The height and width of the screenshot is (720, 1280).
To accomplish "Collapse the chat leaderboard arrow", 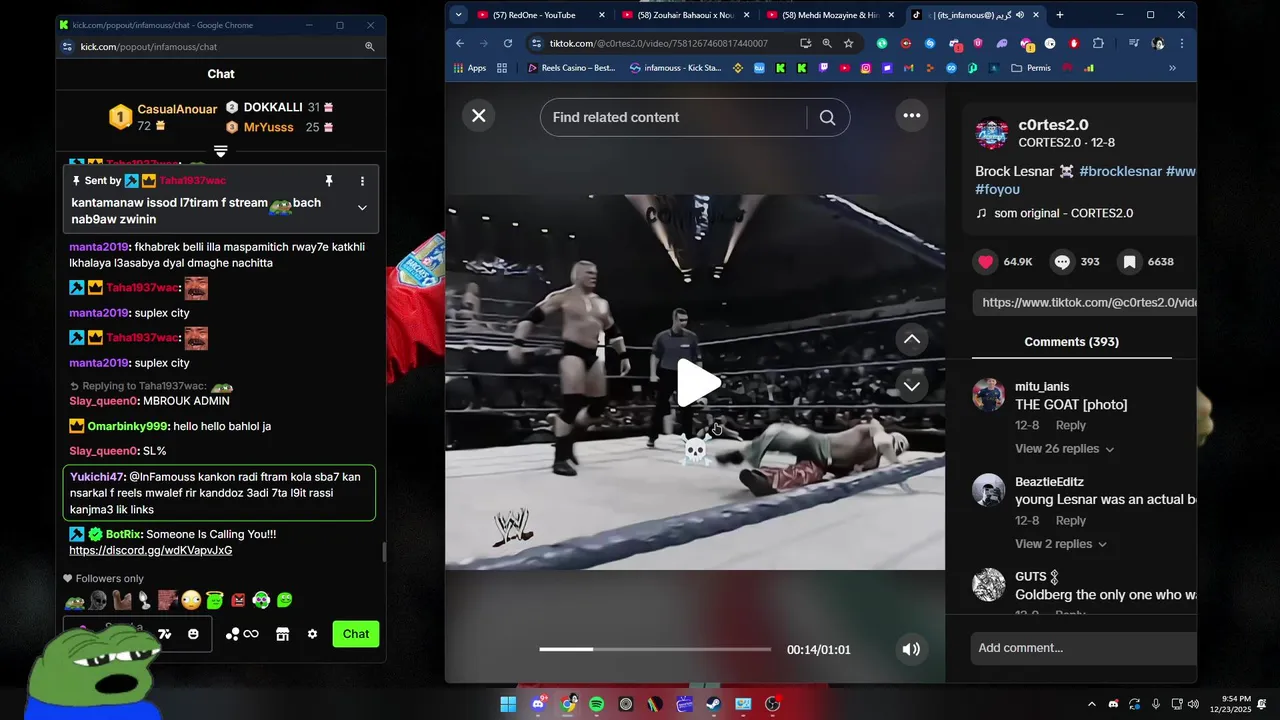I will pyautogui.click(x=221, y=151).
